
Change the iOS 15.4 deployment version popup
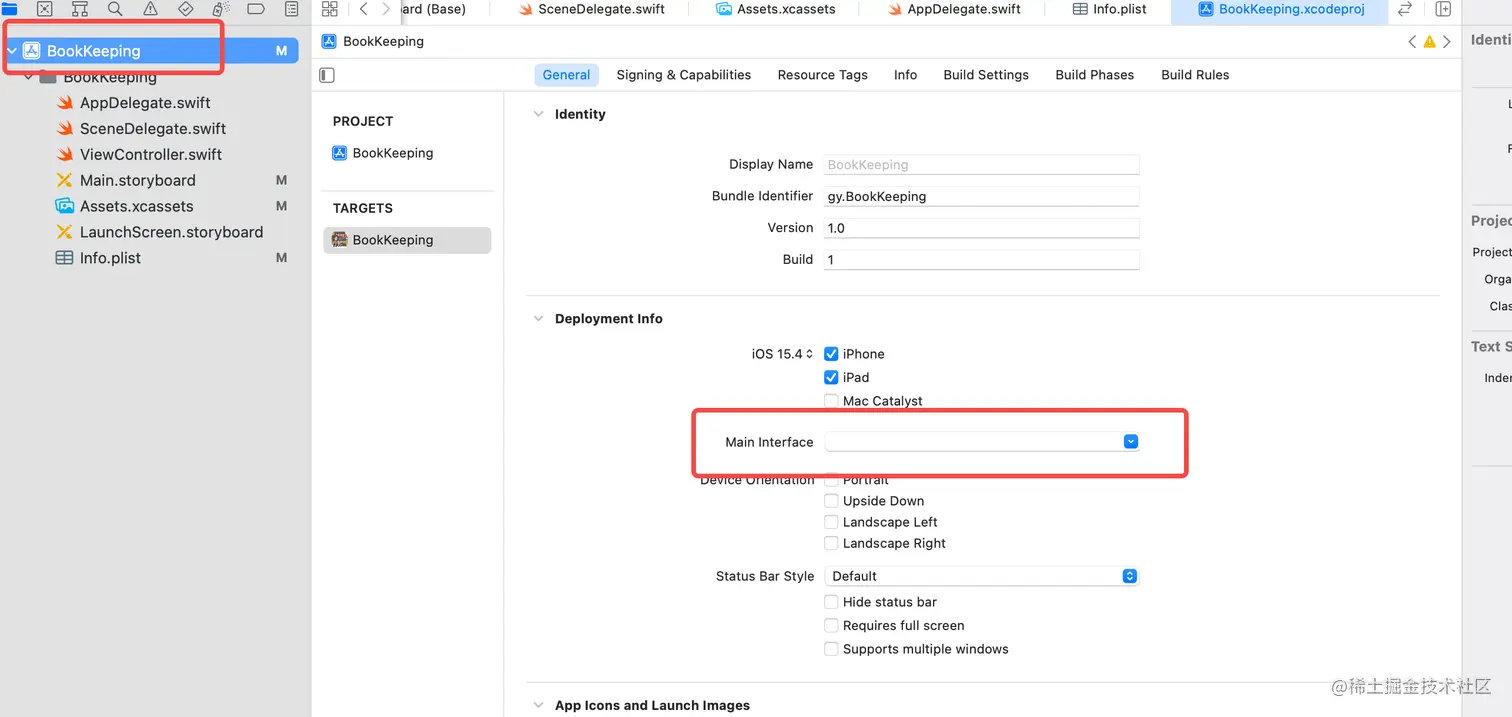pyautogui.click(x=782, y=354)
